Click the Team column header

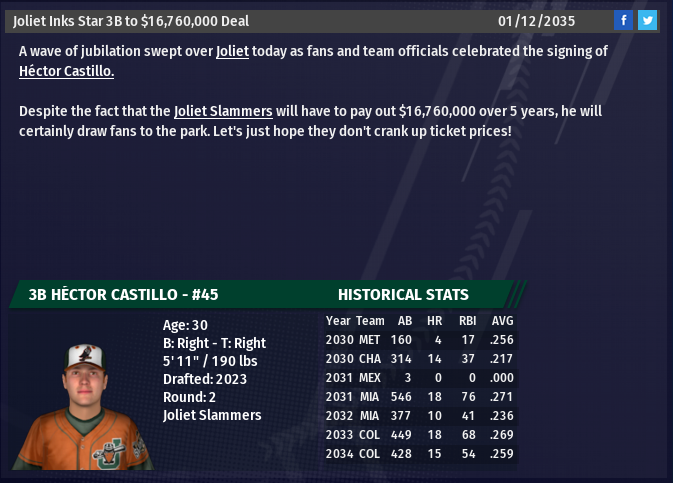coord(370,321)
